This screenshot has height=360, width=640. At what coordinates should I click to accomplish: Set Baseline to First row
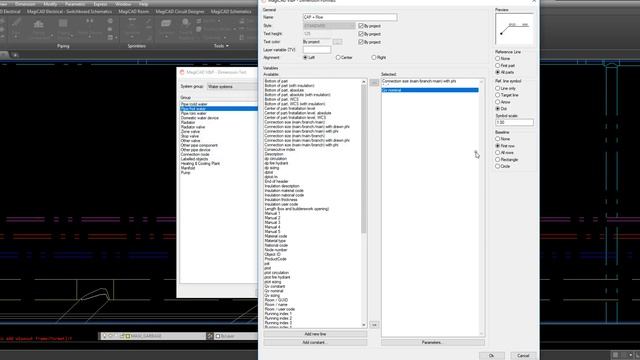click(498, 146)
